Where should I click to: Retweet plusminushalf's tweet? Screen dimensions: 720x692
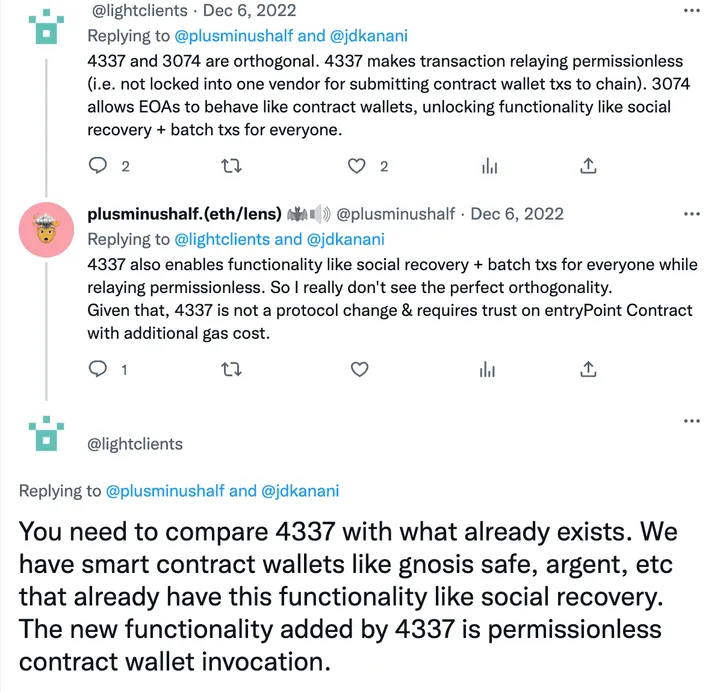(231, 369)
